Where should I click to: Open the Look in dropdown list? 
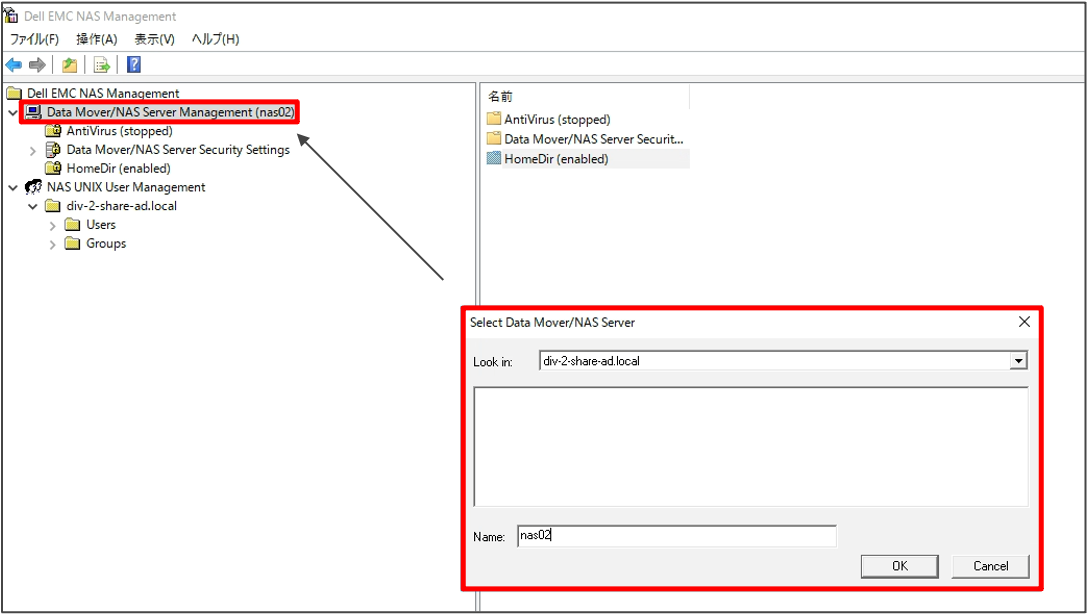pos(1018,361)
